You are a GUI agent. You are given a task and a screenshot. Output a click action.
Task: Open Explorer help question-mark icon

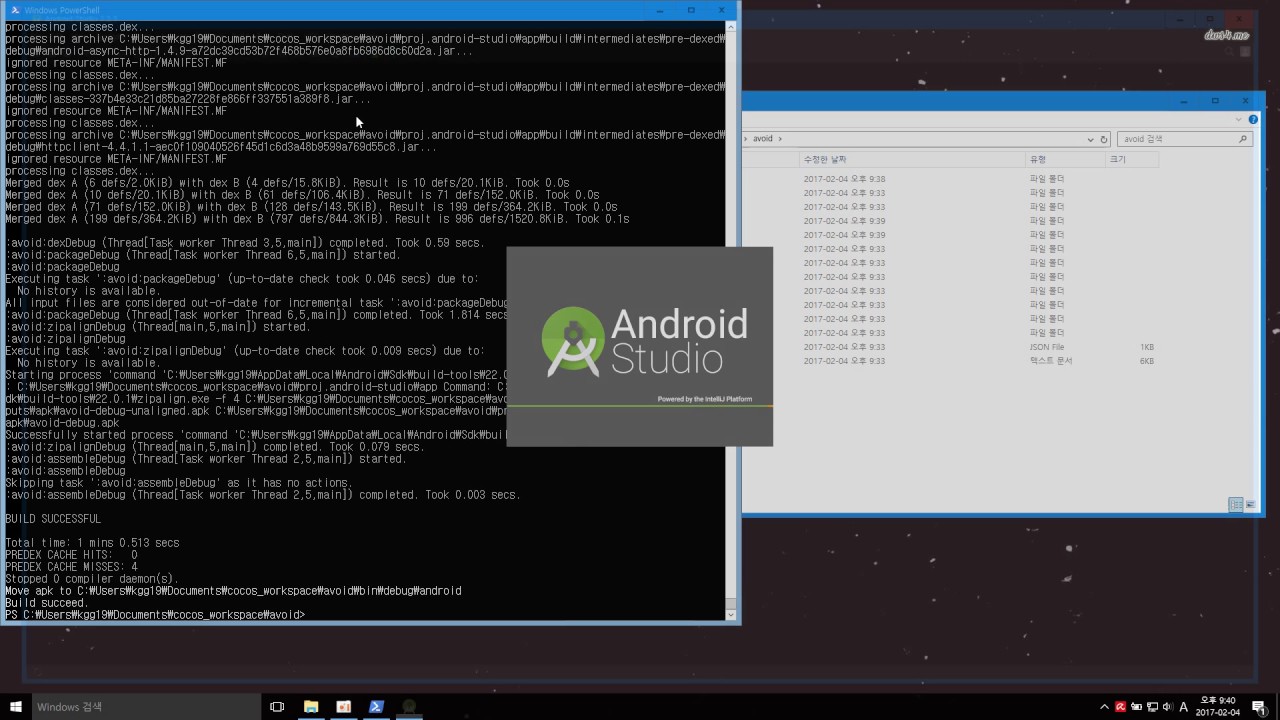tap(1253, 119)
